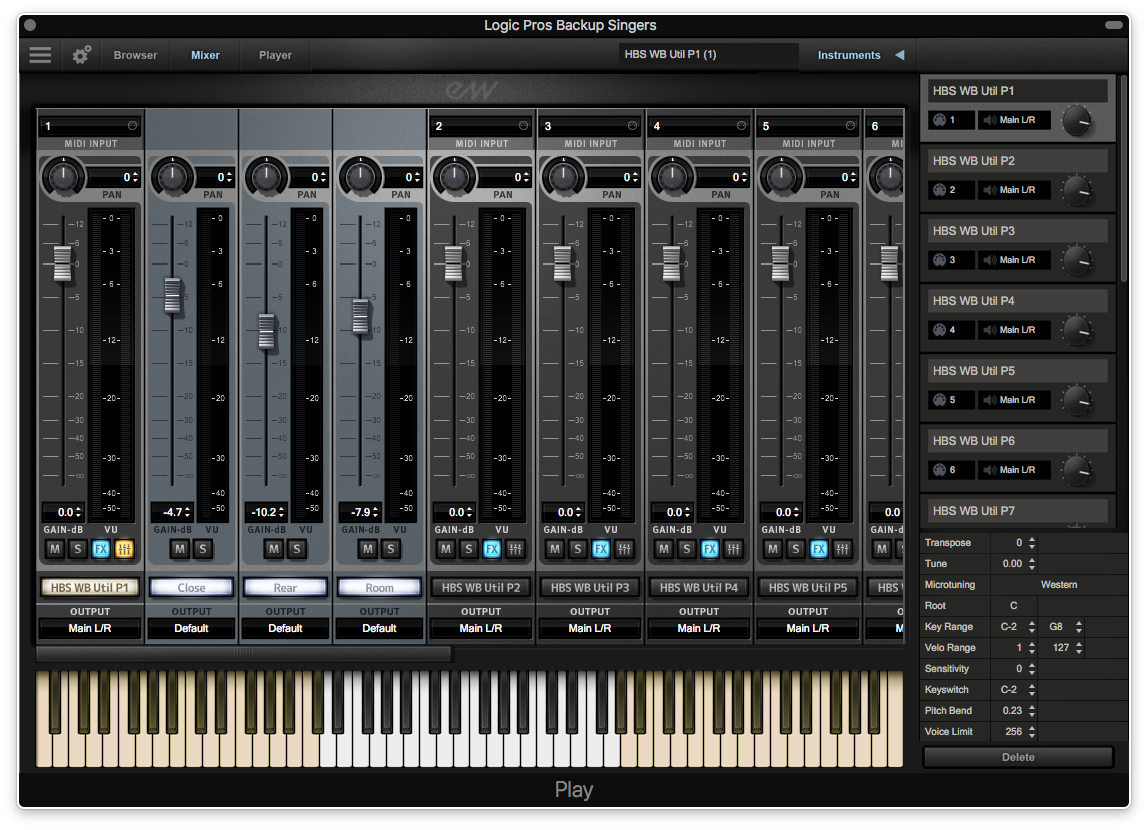Collapse the Instruments panel arrow
Image resolution: width=1148 pixels, height=830 pixels.
click(900, 55)
